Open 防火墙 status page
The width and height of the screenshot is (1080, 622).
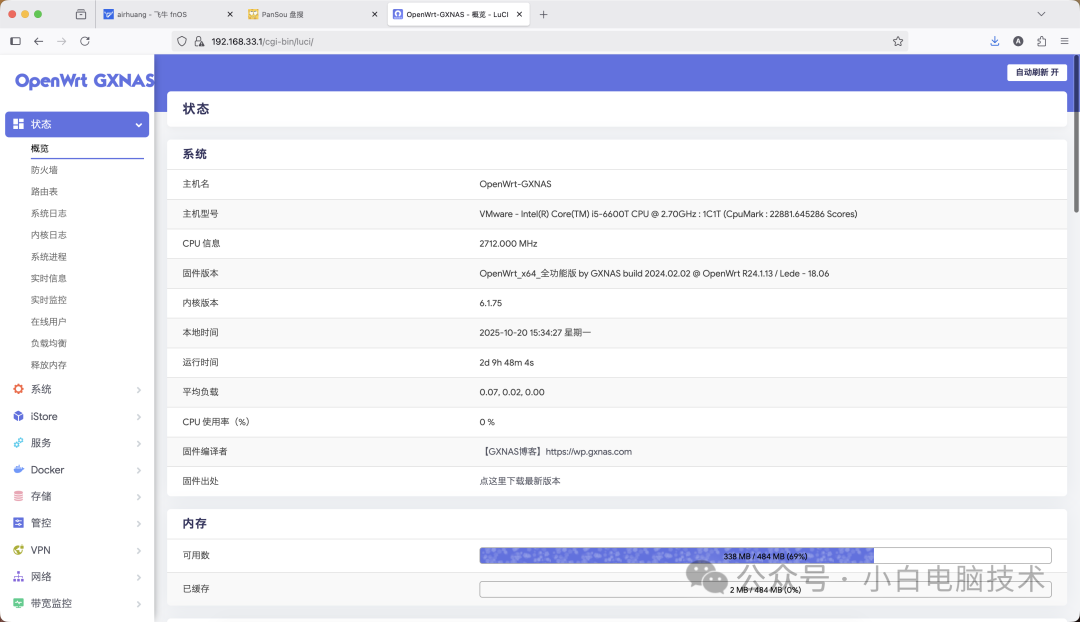click(x=44, y=170)
